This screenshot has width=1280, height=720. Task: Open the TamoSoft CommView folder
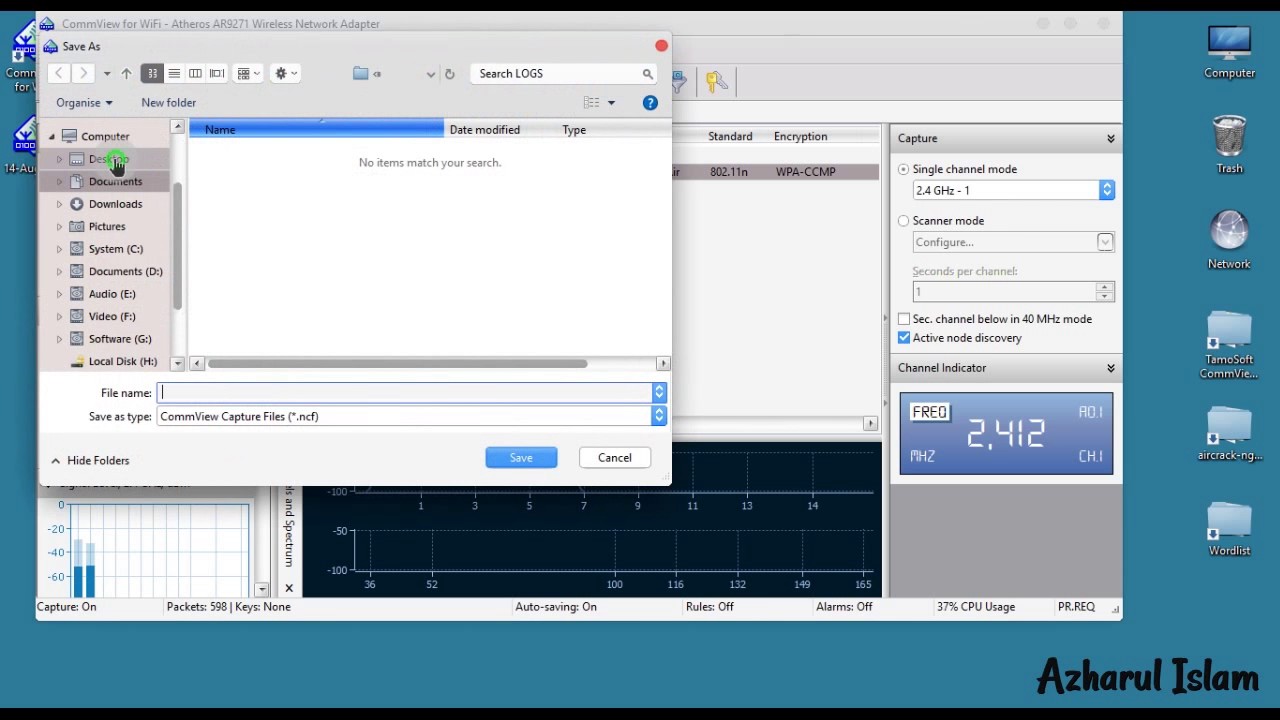1229,345
